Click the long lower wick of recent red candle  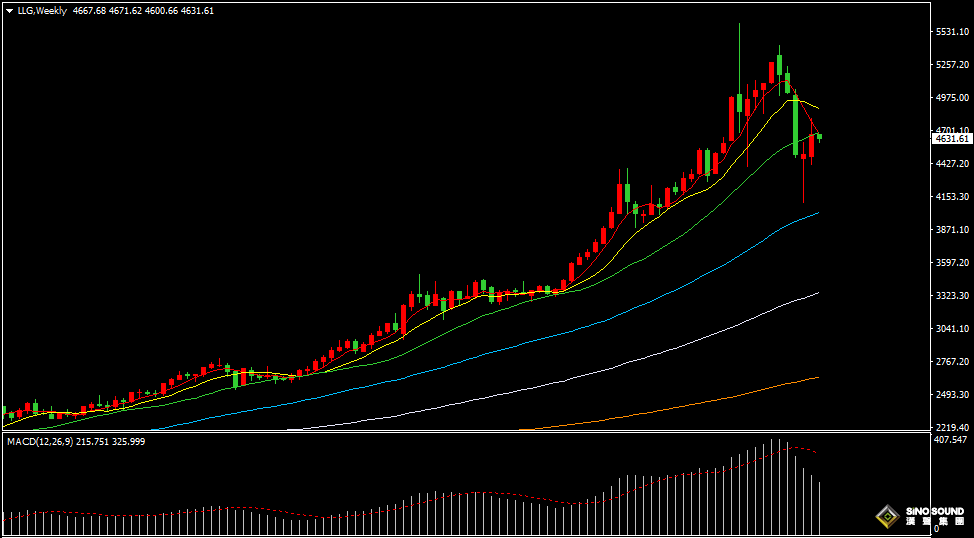coord(803,185)
